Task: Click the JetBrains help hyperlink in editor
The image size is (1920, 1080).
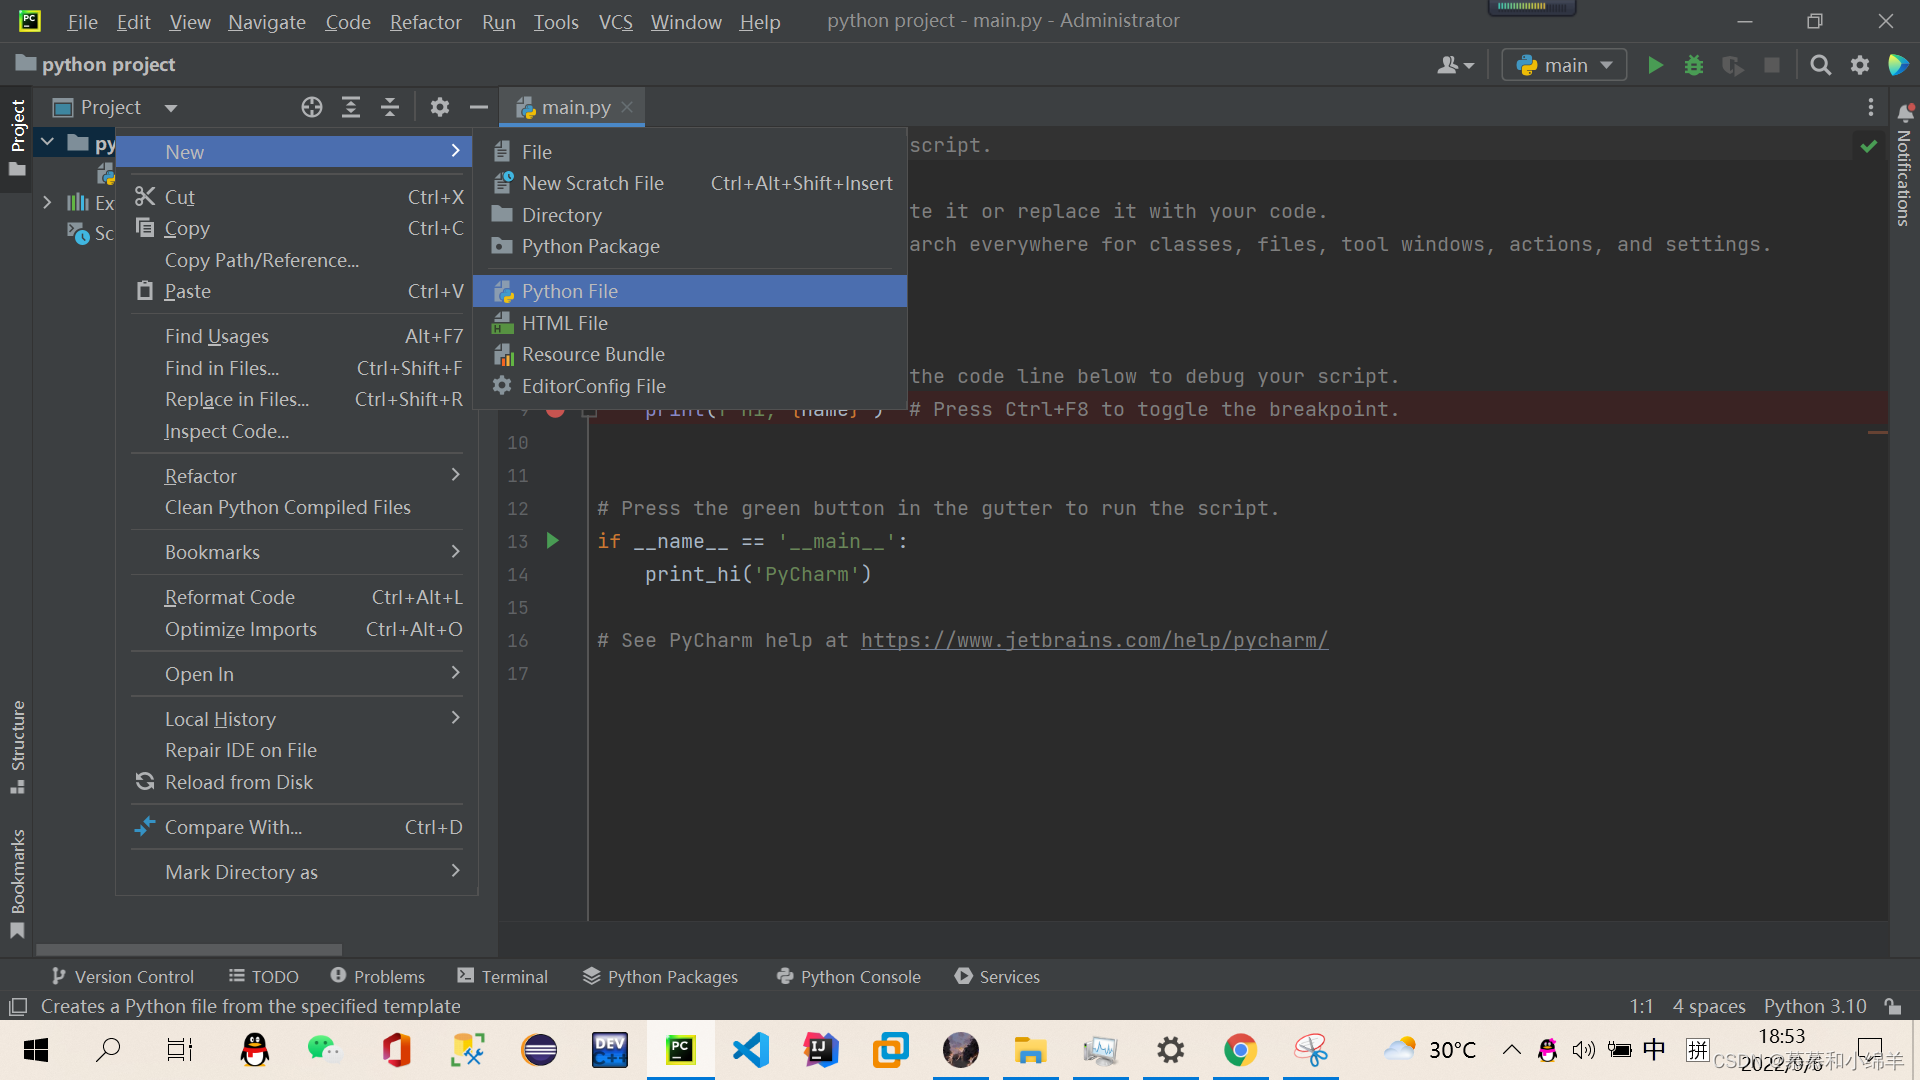Action: point(1095,641)
